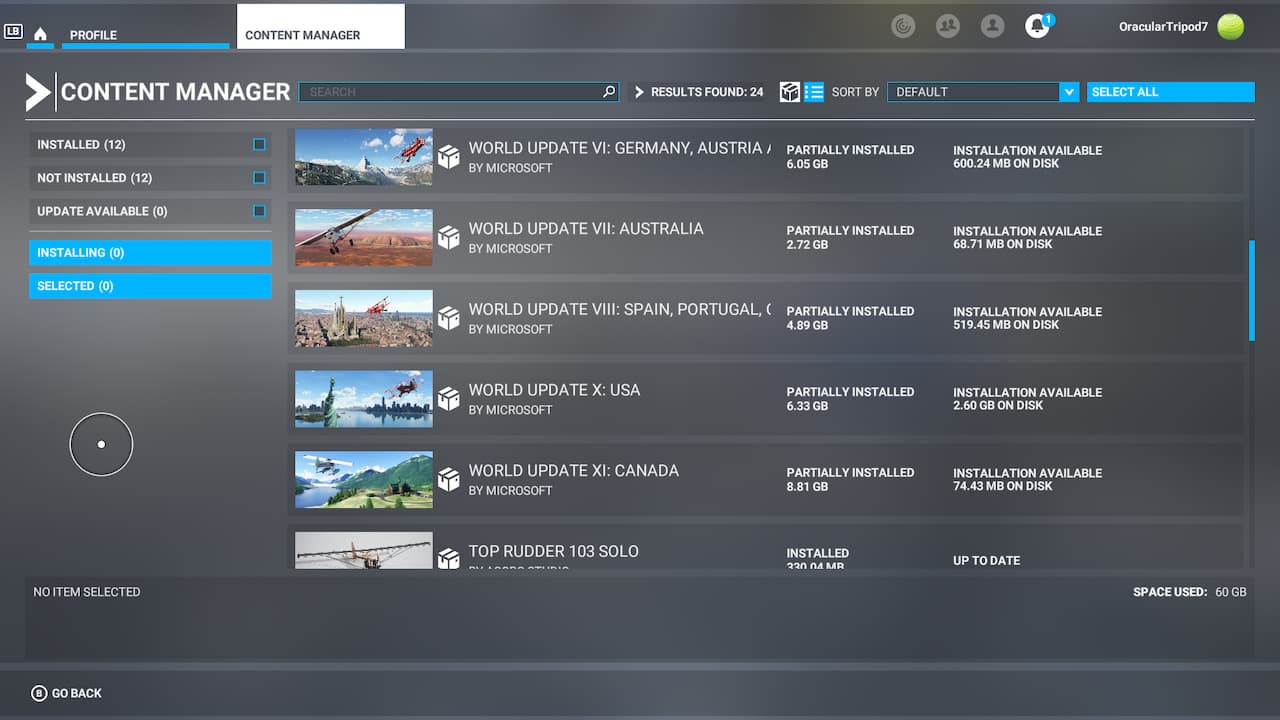Select World Update VI: Germany, Austria title
Image resolution: width=1280 pixels, height=720 pixels.
(620, 148)
